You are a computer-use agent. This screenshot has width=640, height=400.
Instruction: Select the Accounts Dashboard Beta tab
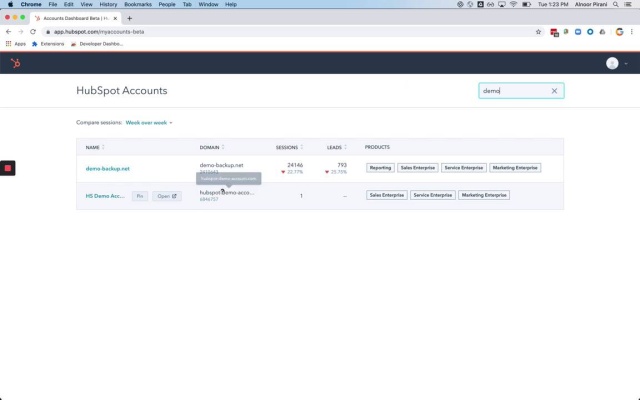[76, 18]
